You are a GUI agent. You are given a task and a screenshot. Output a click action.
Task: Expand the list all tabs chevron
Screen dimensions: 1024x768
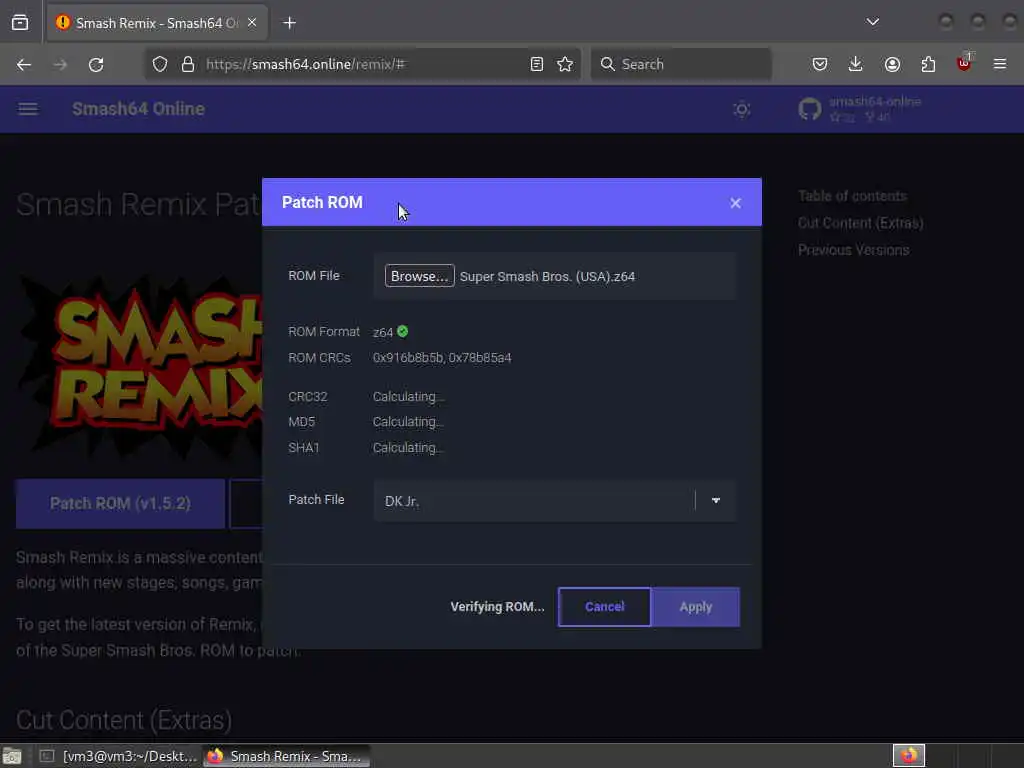(872, 22)
